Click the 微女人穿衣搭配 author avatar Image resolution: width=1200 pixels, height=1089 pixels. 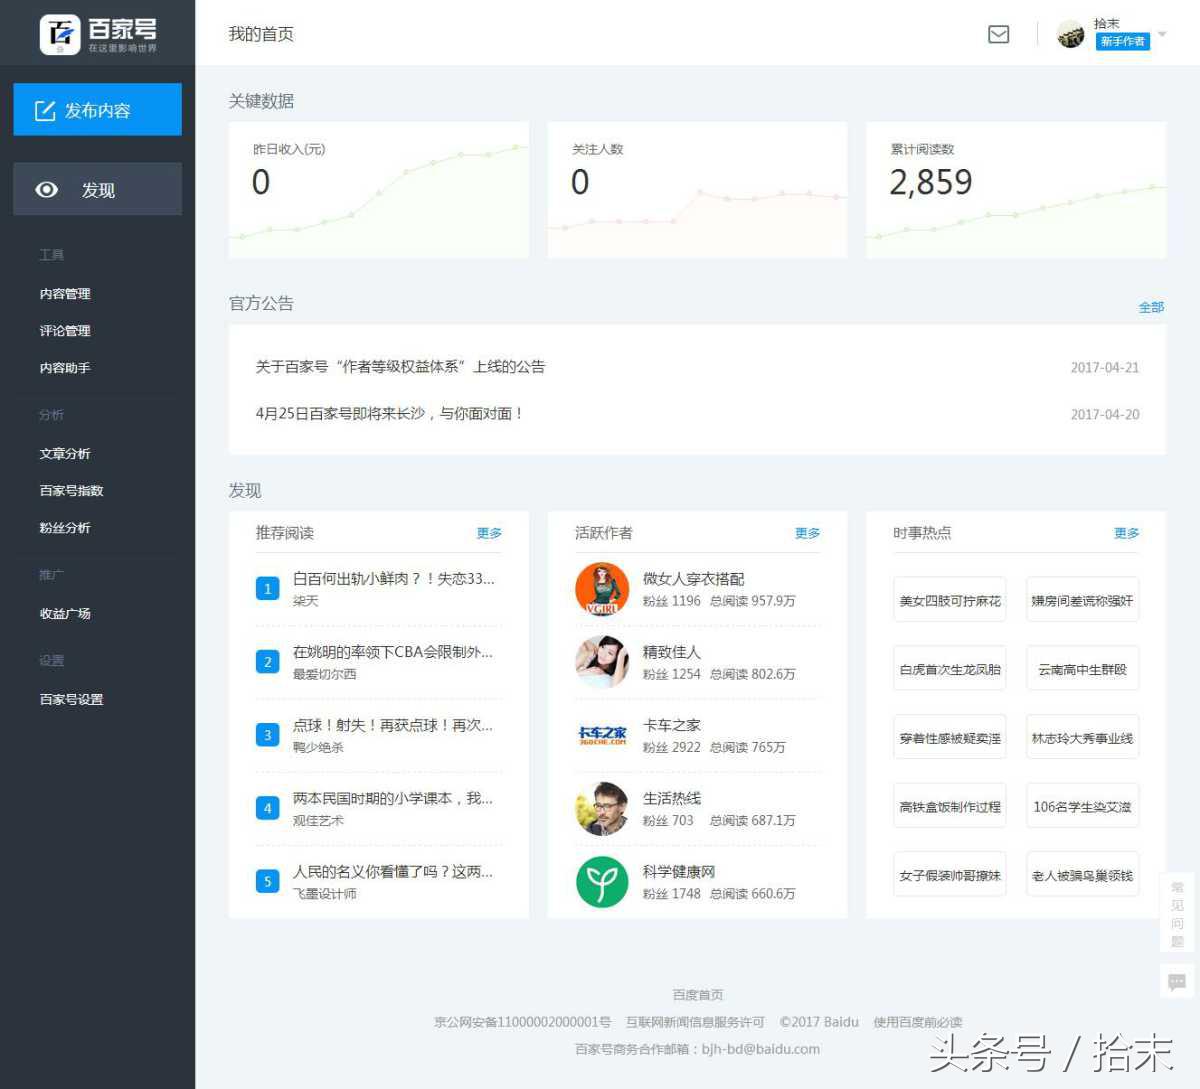pyautogui.click(x=602, y=589)
